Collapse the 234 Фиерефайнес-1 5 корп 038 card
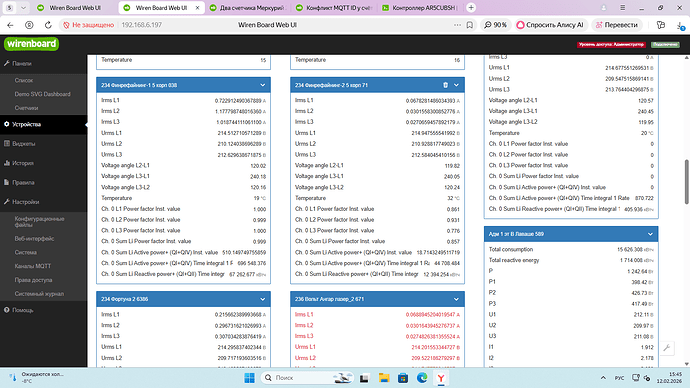Screen dimensions: 690x388 coord(263,85)
